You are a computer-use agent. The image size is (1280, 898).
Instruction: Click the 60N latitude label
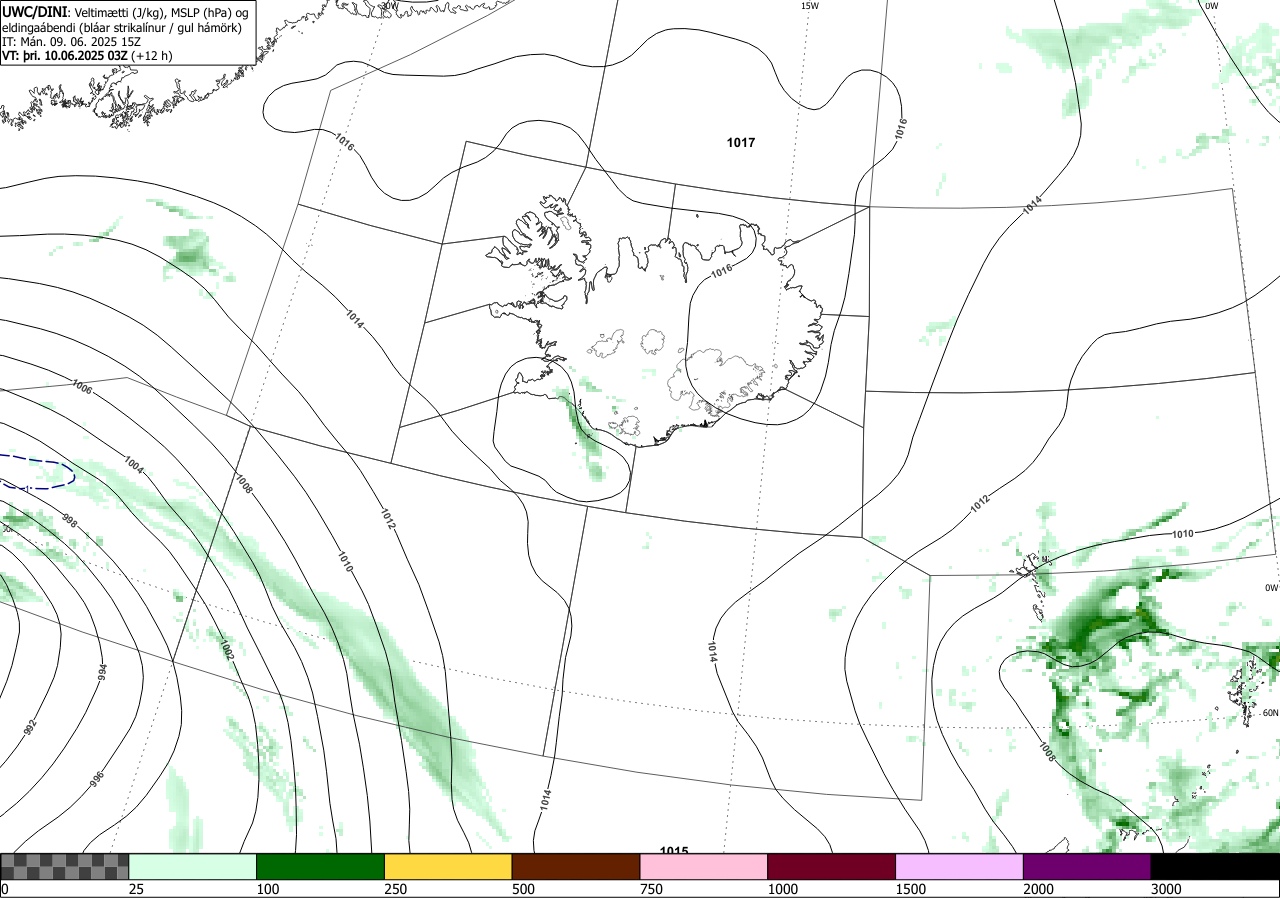coord(1271,713)
